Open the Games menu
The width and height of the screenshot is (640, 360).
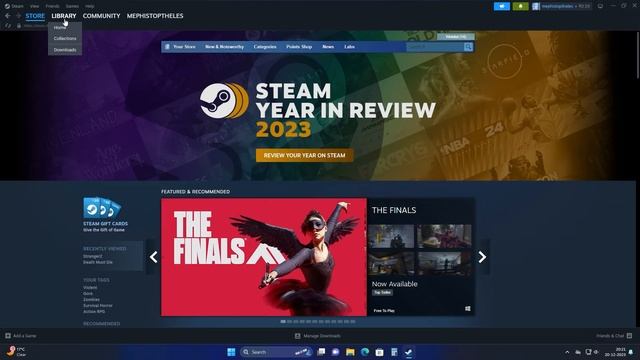pyautogui.click(x=72, y=6)
